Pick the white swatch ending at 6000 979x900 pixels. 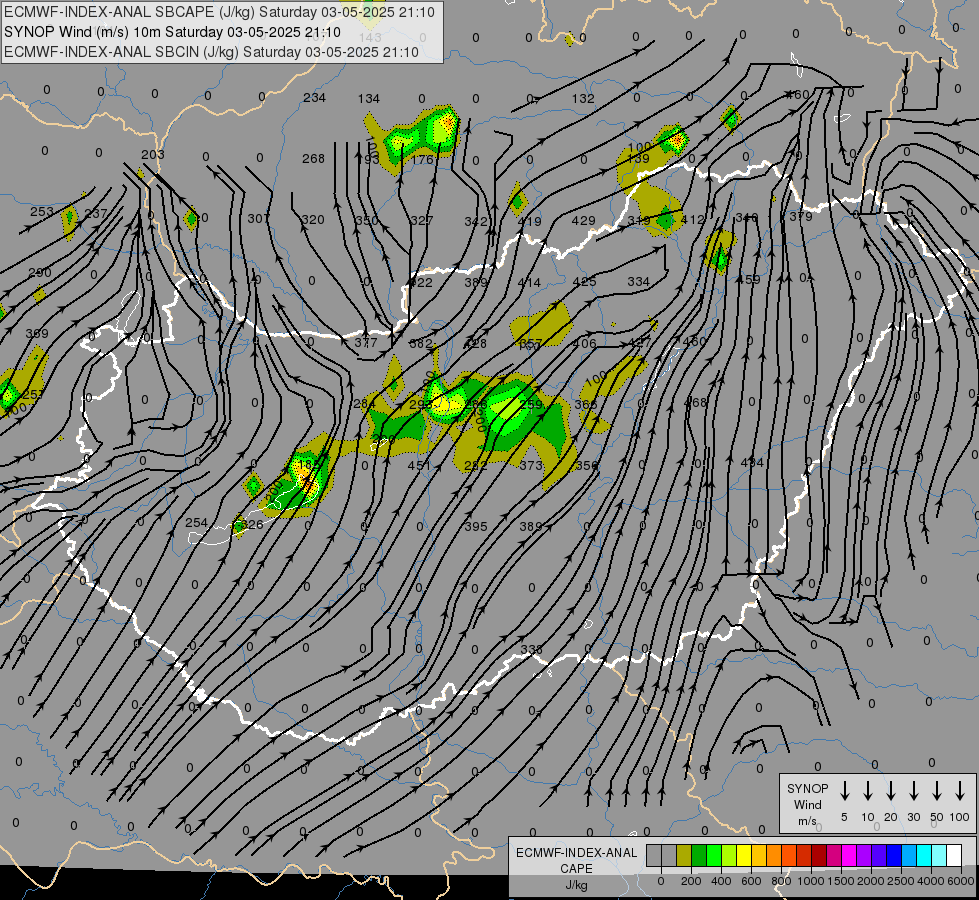(x=953, y=855)
